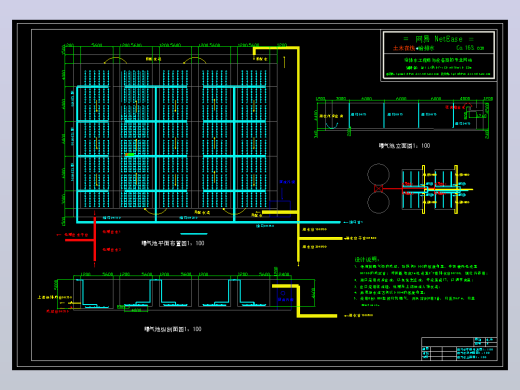Select the 'Co.163.com' text in the title box
The image size is (520, 390).
[x=470, y=48]
